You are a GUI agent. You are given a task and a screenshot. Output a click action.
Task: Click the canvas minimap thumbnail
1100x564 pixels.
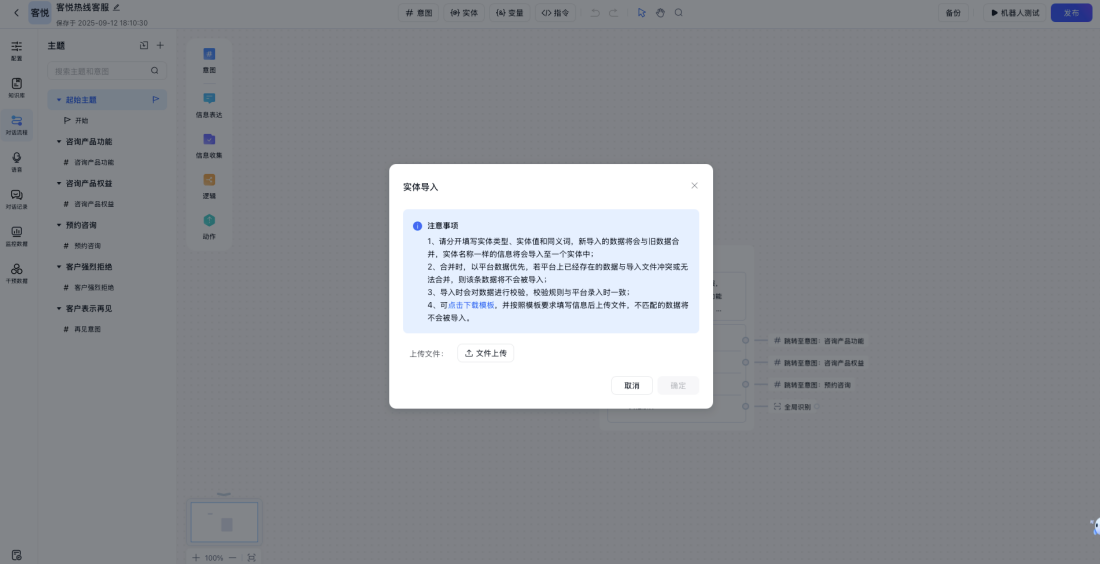(x=224, y=523)
